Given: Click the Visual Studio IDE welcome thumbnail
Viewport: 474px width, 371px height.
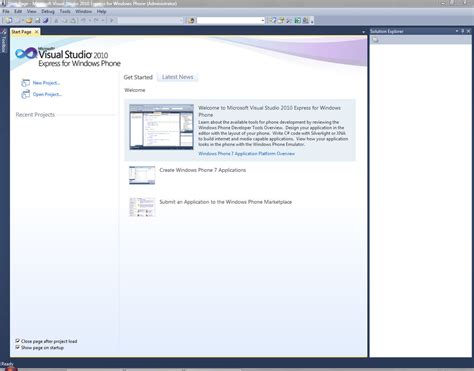Looking at the screenshot, I should tap(161, 127).
